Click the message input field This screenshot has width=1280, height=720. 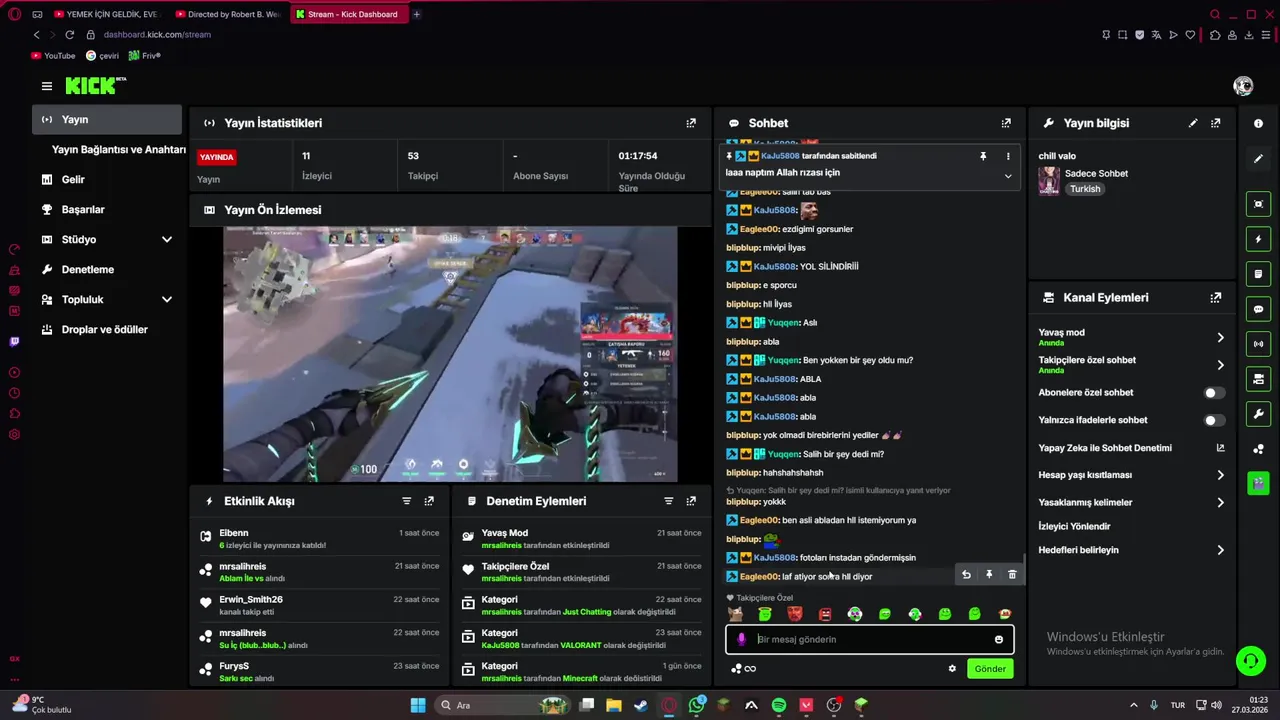[870, 640]
